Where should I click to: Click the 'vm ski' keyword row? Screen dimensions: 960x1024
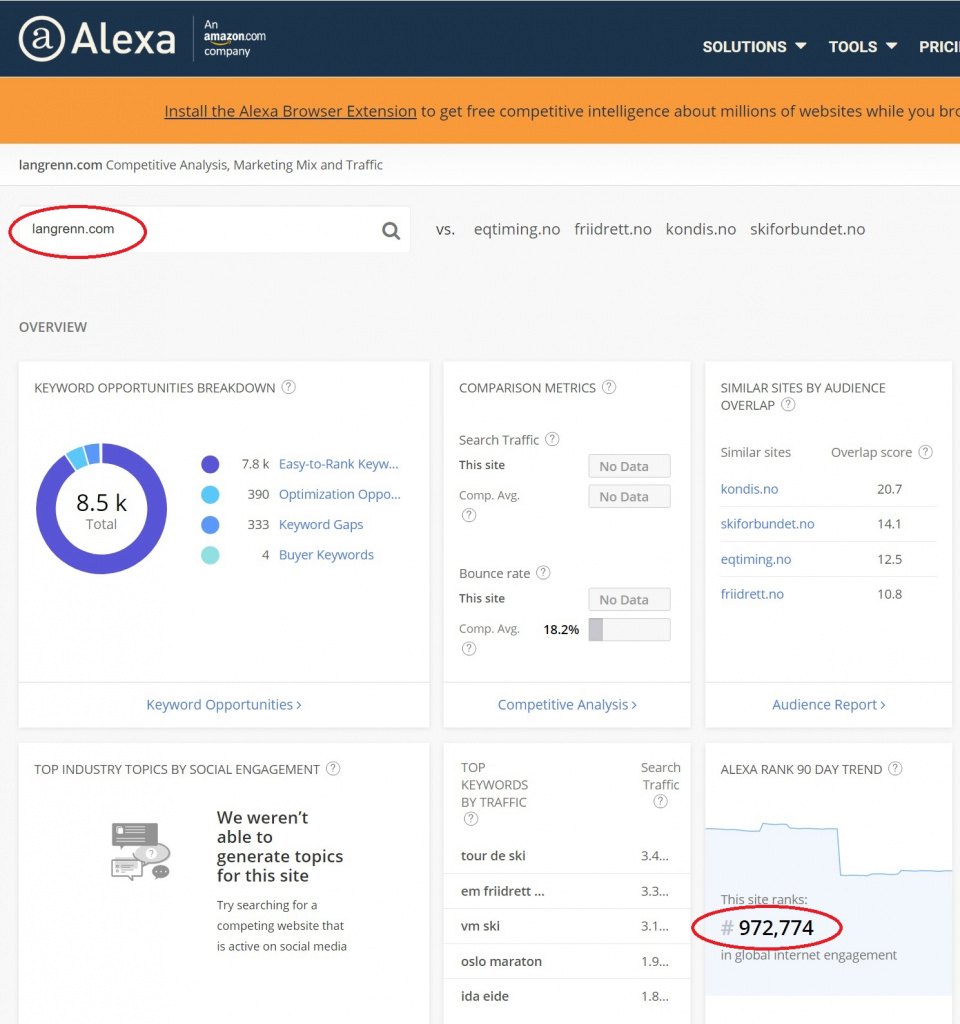pos(566,926)
